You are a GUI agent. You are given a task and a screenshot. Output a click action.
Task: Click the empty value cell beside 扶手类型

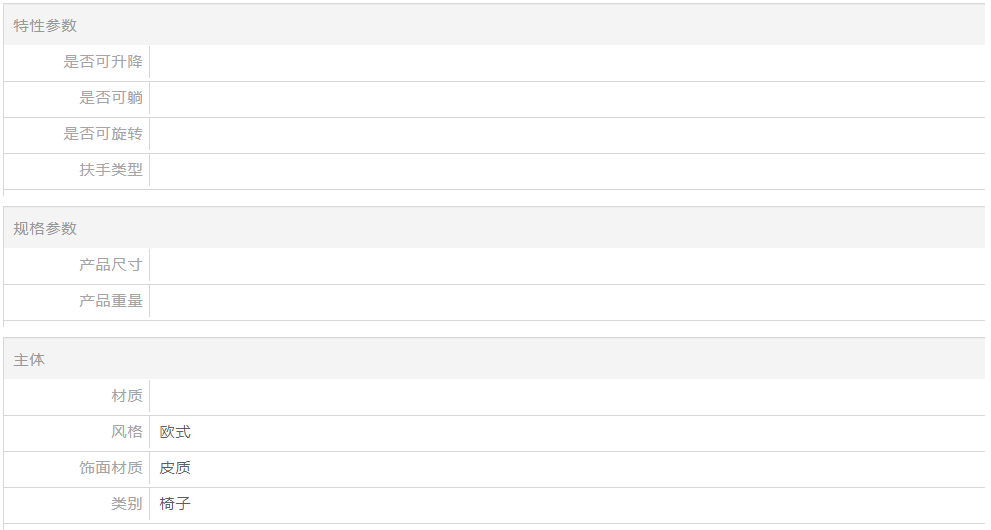568,171
